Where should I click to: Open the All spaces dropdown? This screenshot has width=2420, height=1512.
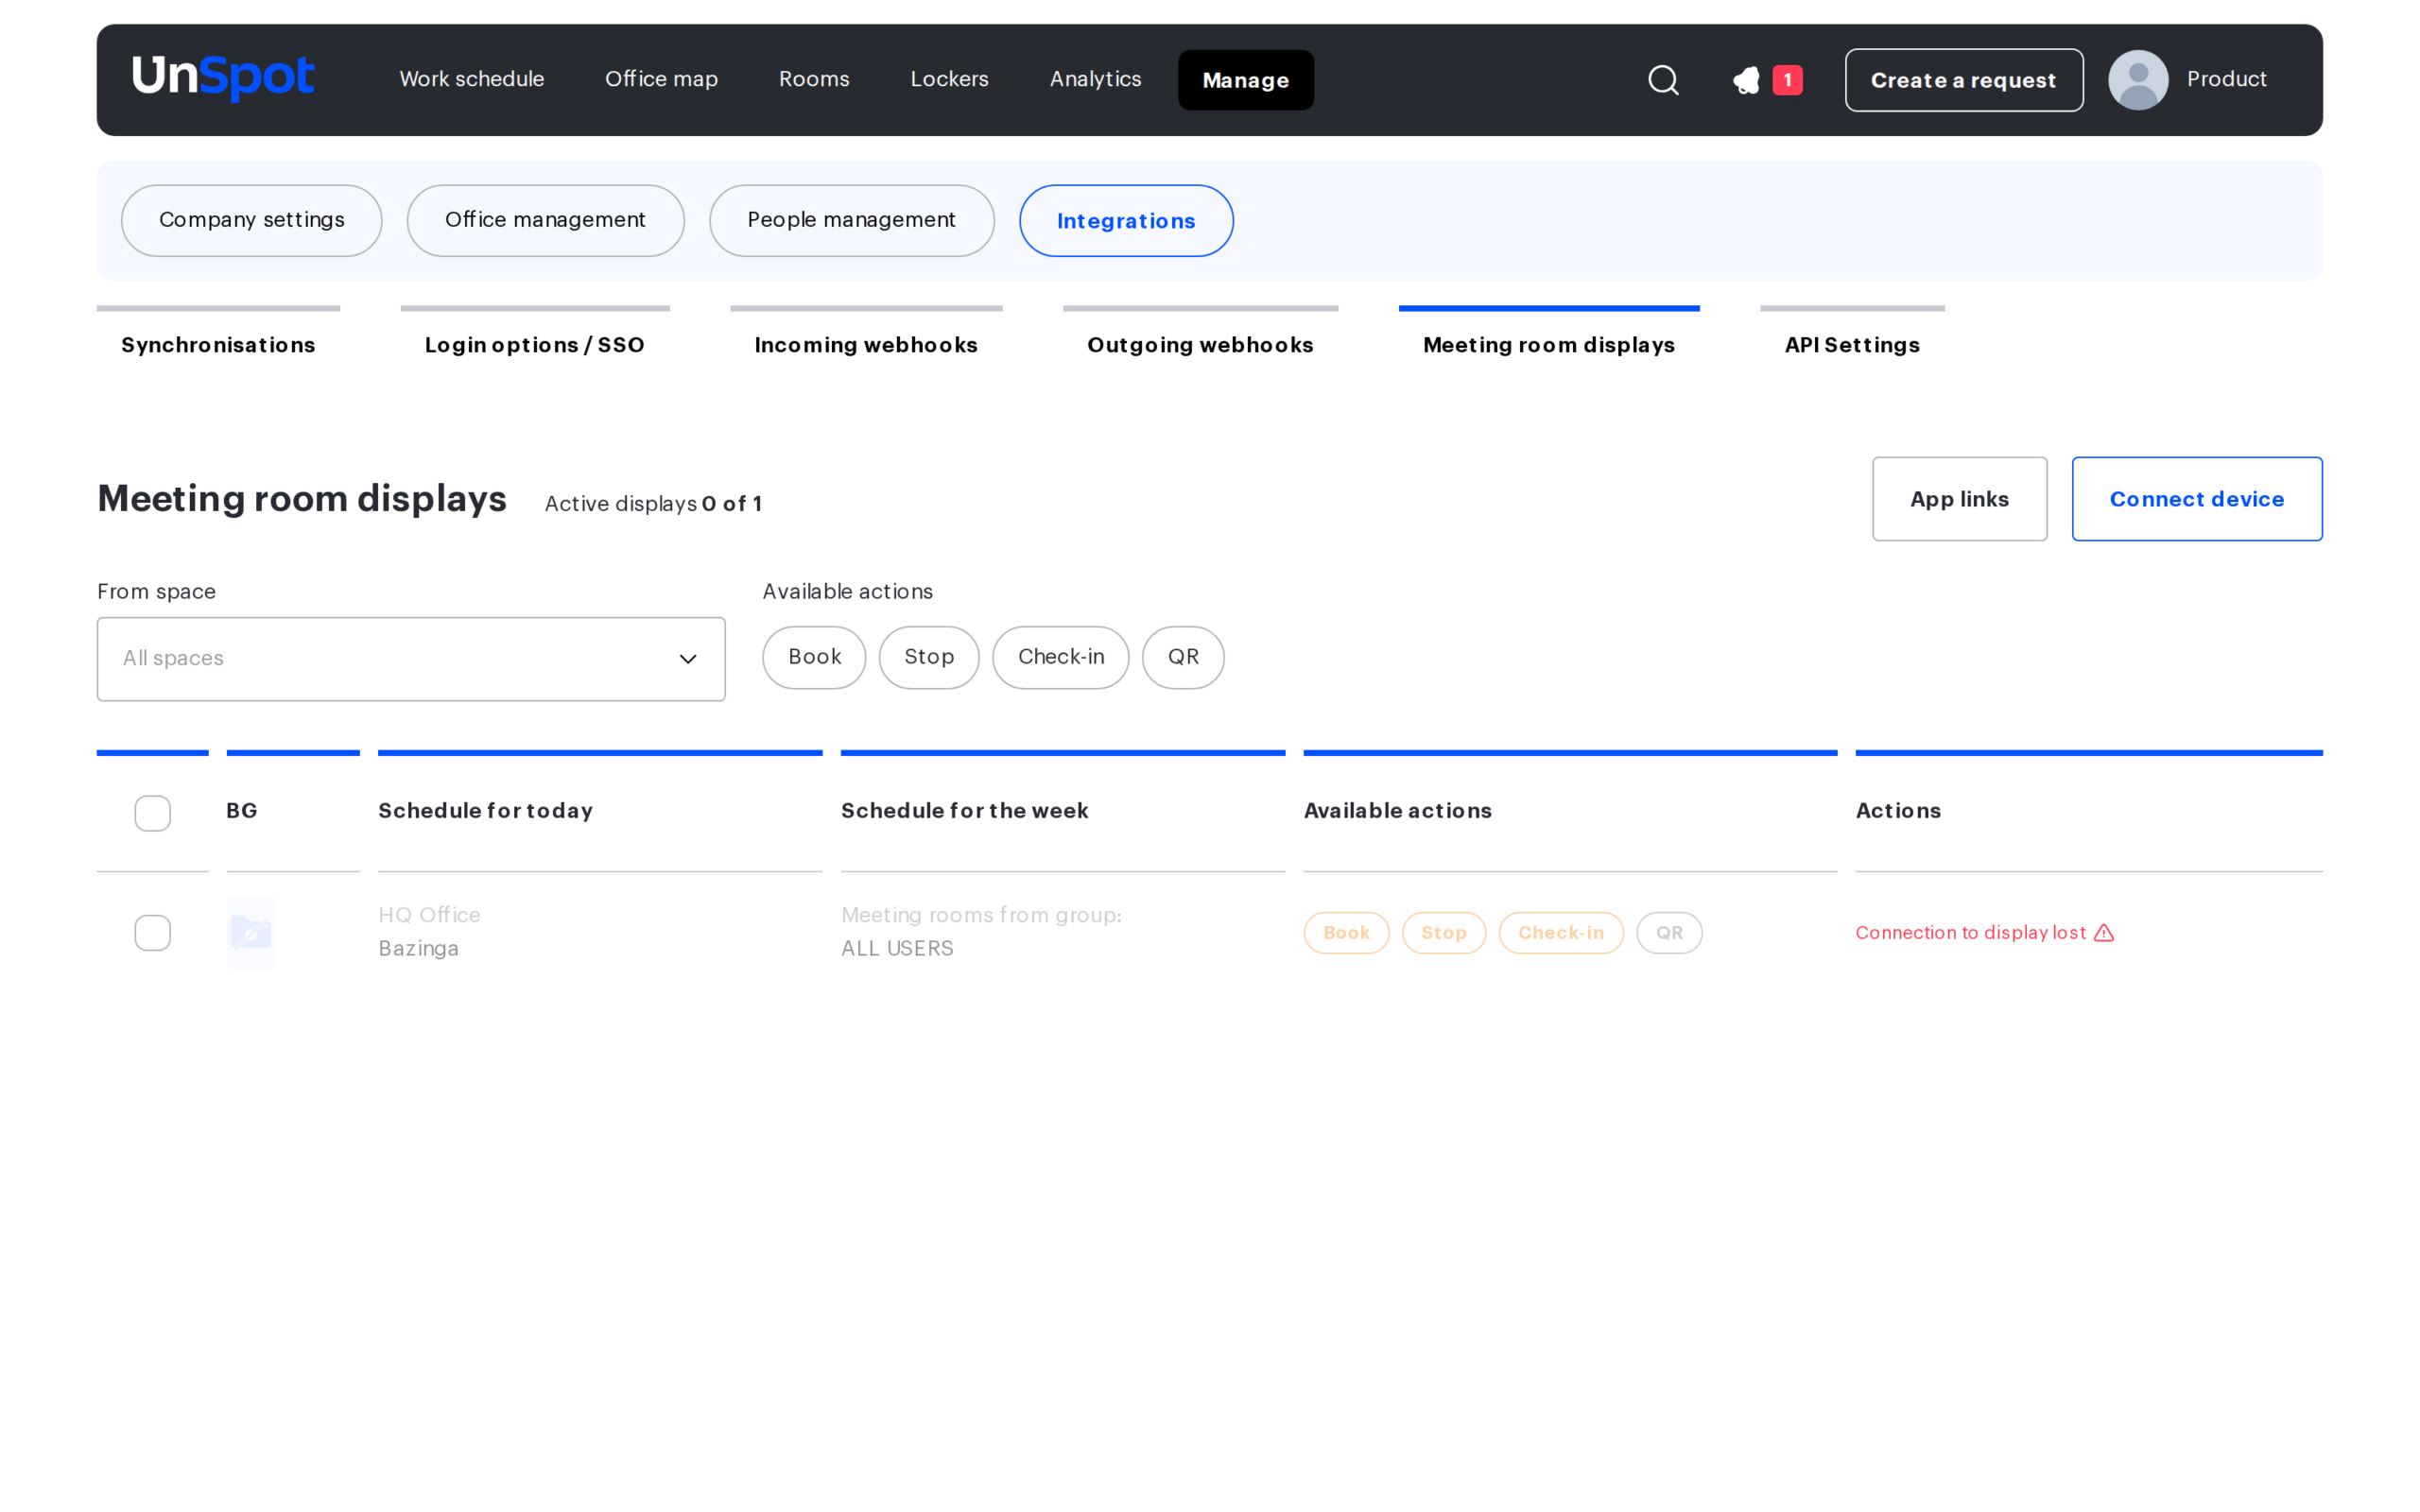click(x=411, y=659)
